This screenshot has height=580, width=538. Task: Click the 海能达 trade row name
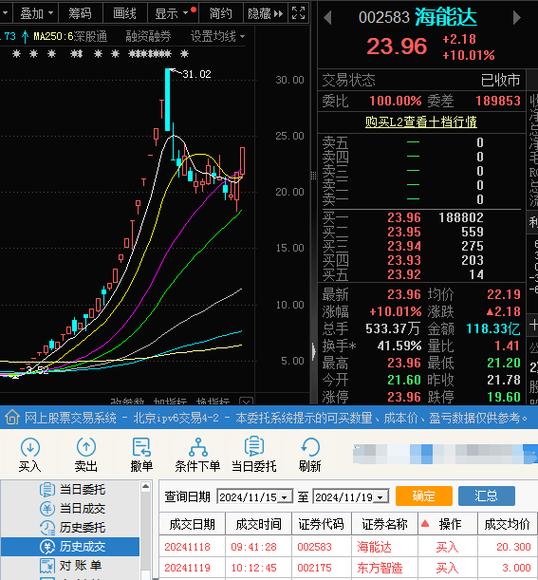(374, 547)
